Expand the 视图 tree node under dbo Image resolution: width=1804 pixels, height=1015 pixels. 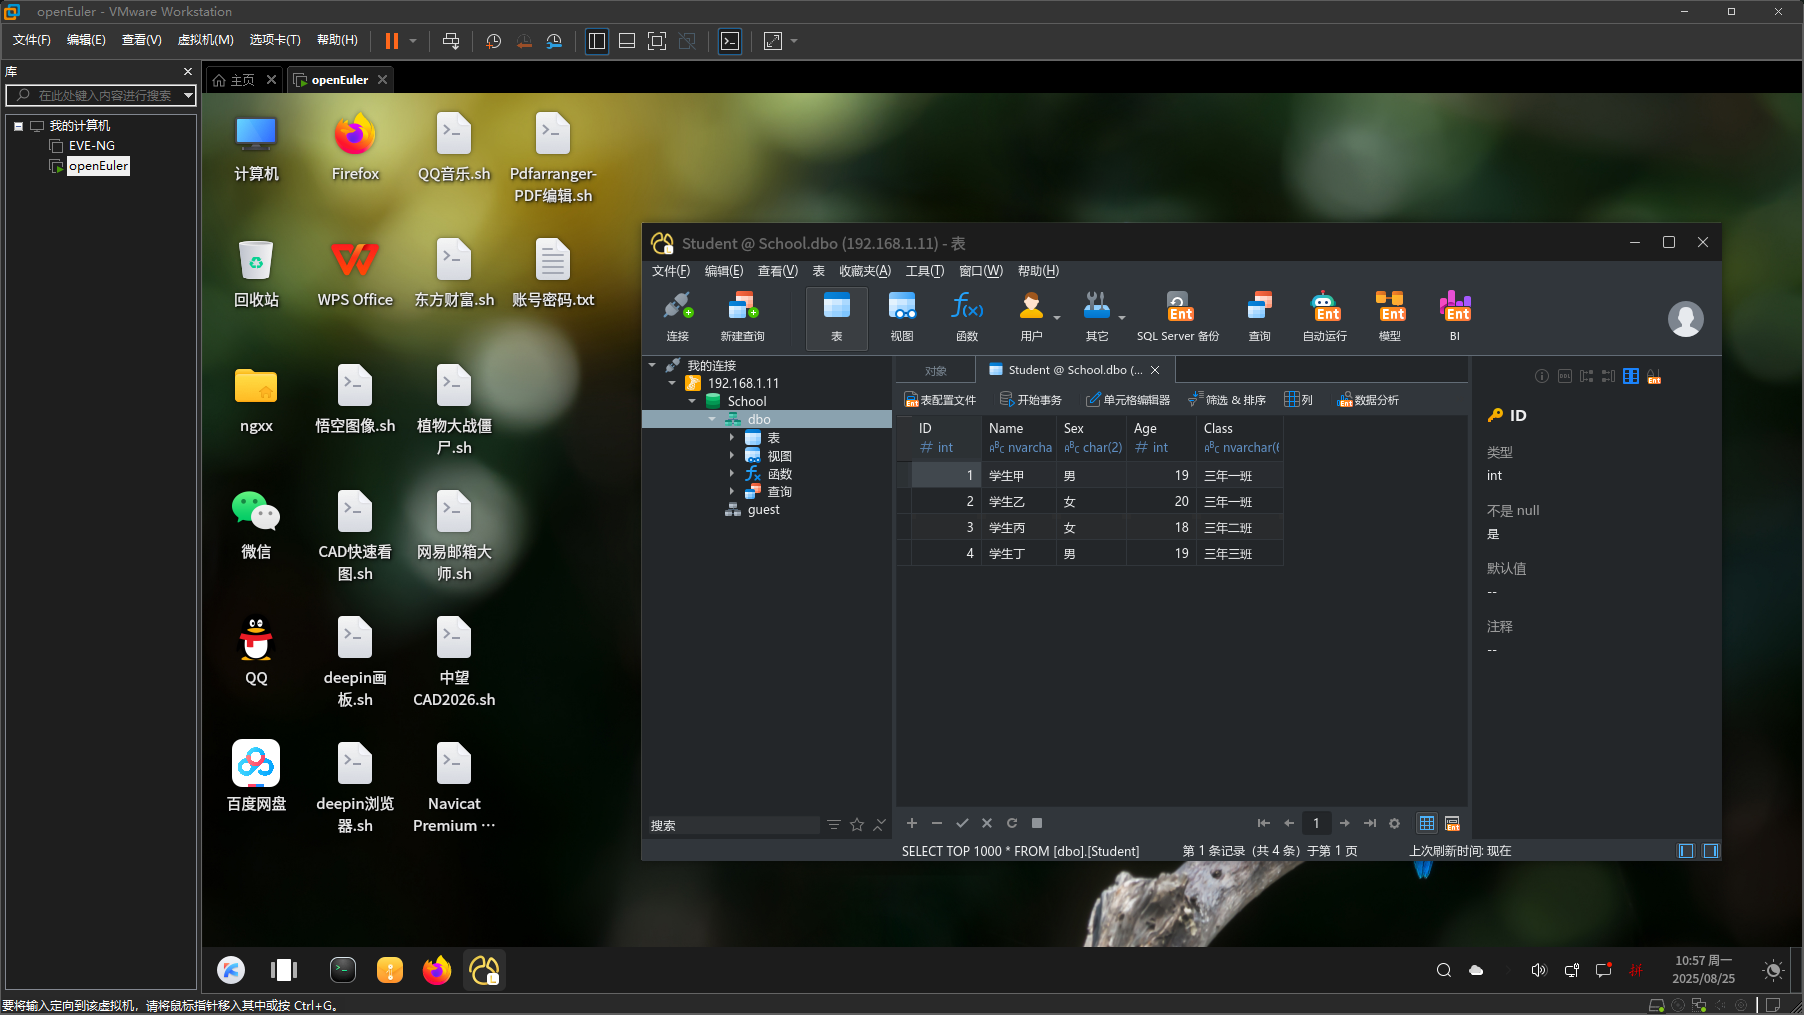[x=732, y=456]
